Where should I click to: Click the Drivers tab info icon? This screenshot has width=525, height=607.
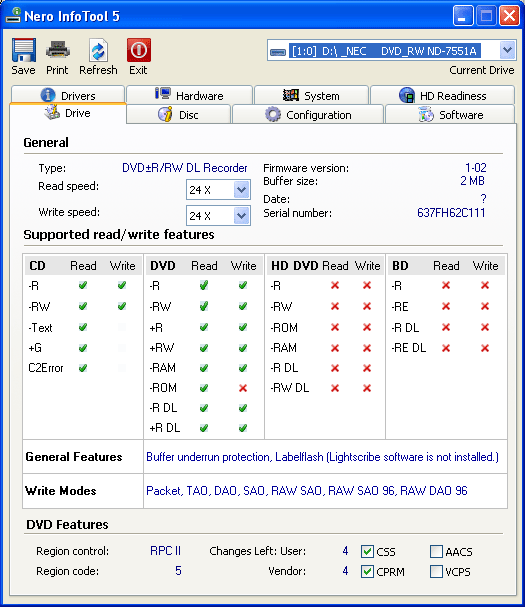click(48, 95)
